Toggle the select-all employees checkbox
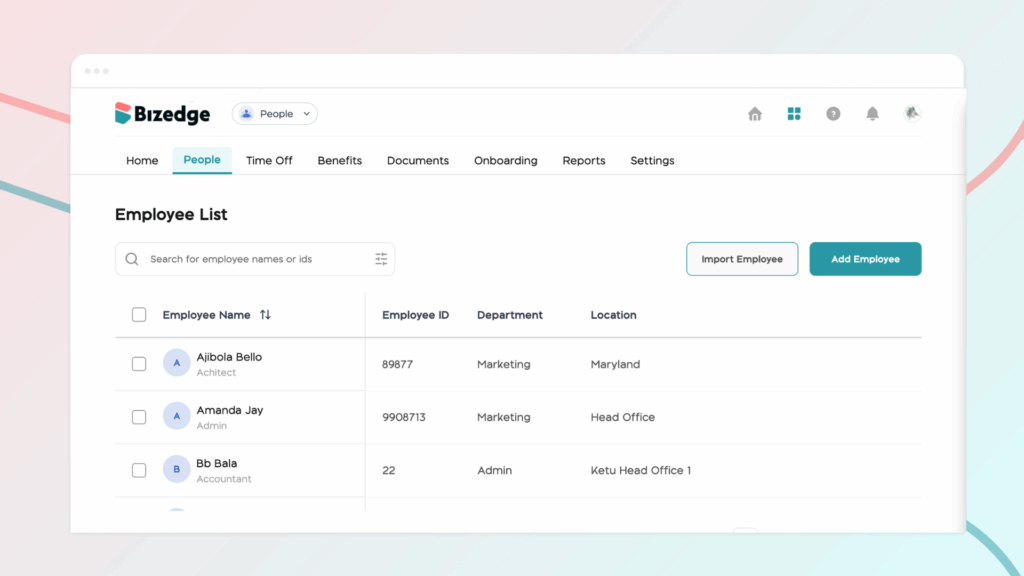This screenshot has width=1024, height=576. coord(139,315)
